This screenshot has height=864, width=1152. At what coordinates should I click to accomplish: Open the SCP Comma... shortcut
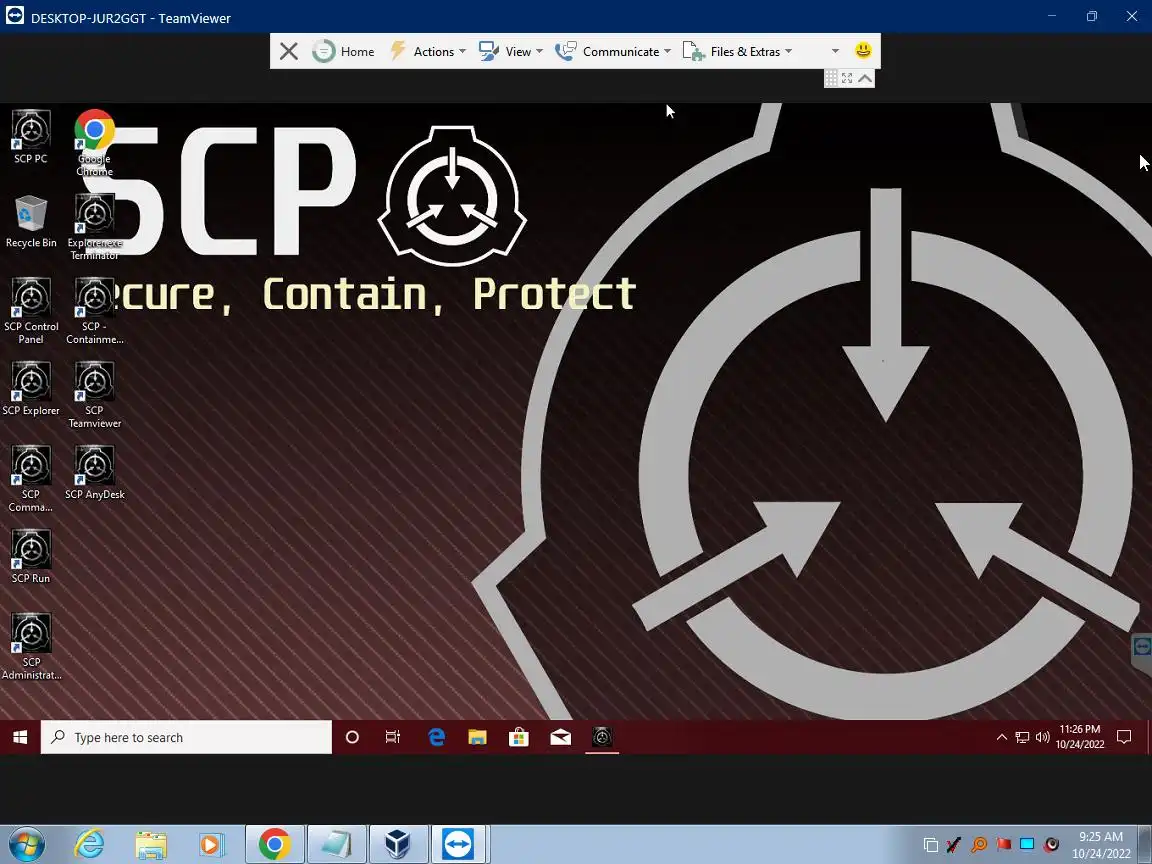[31, 479]
